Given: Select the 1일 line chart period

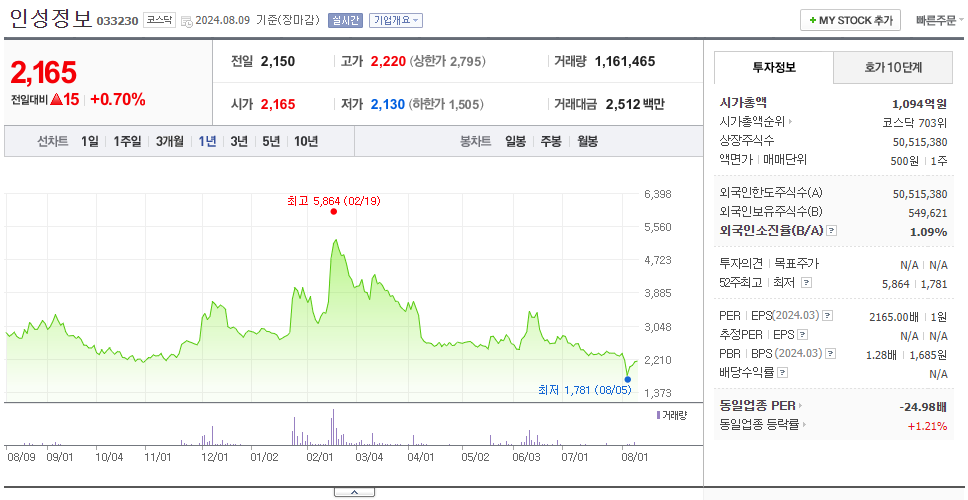Looking at the screenshot, I should coord(90,141).
